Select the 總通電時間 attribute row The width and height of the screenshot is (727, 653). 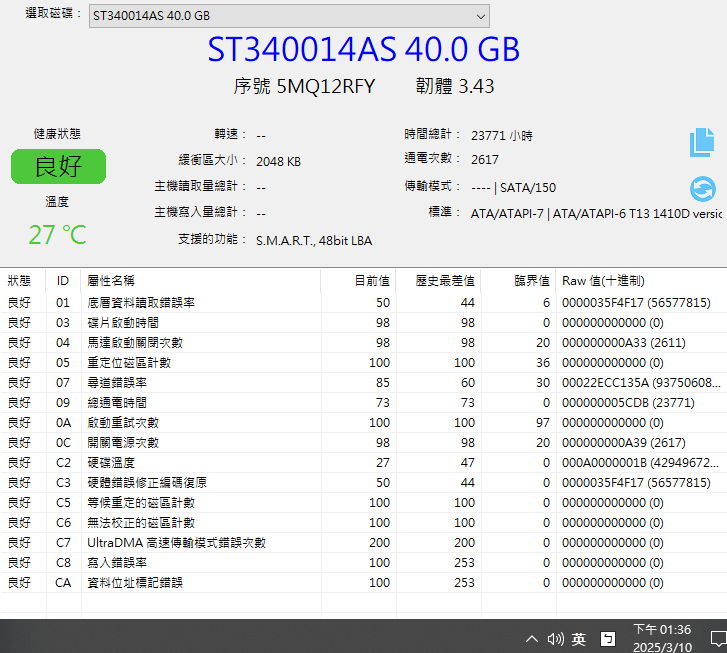pyautogui.click(x=364, y=403)
